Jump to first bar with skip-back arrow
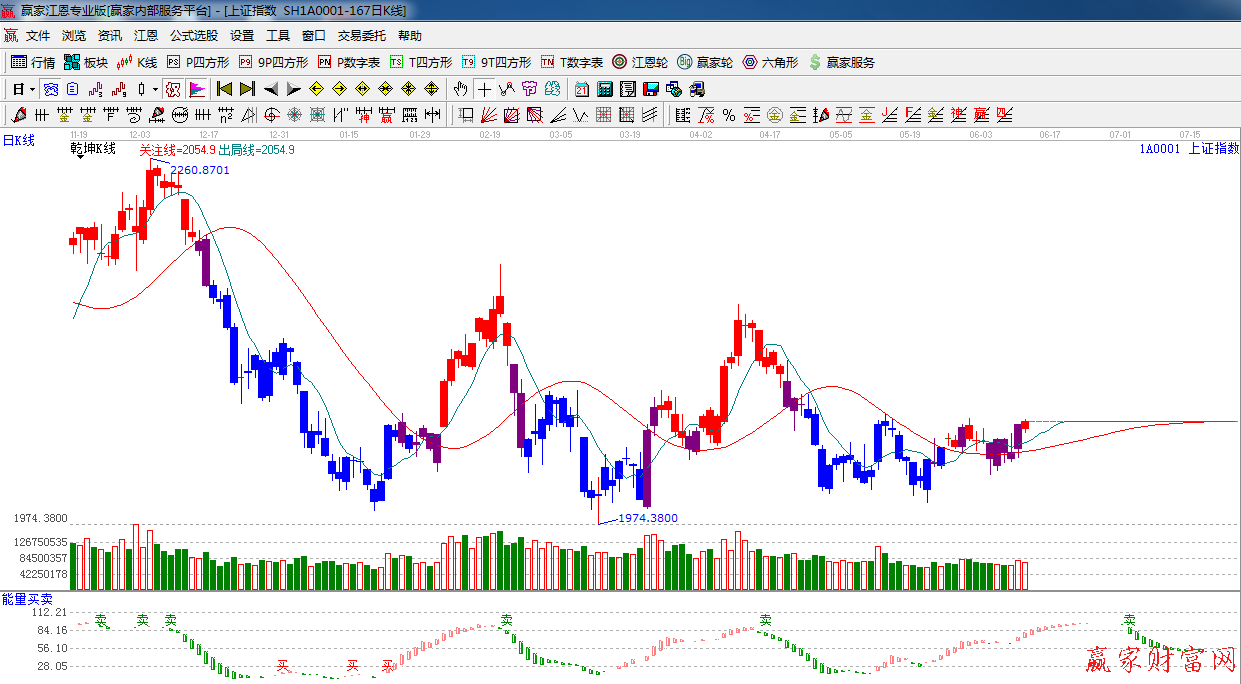1241x684 pixels. pos(224,89)
